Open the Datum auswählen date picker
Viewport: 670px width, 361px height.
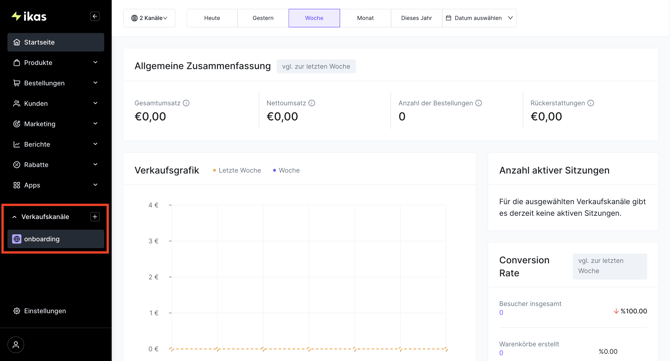[x=479, y=18]
